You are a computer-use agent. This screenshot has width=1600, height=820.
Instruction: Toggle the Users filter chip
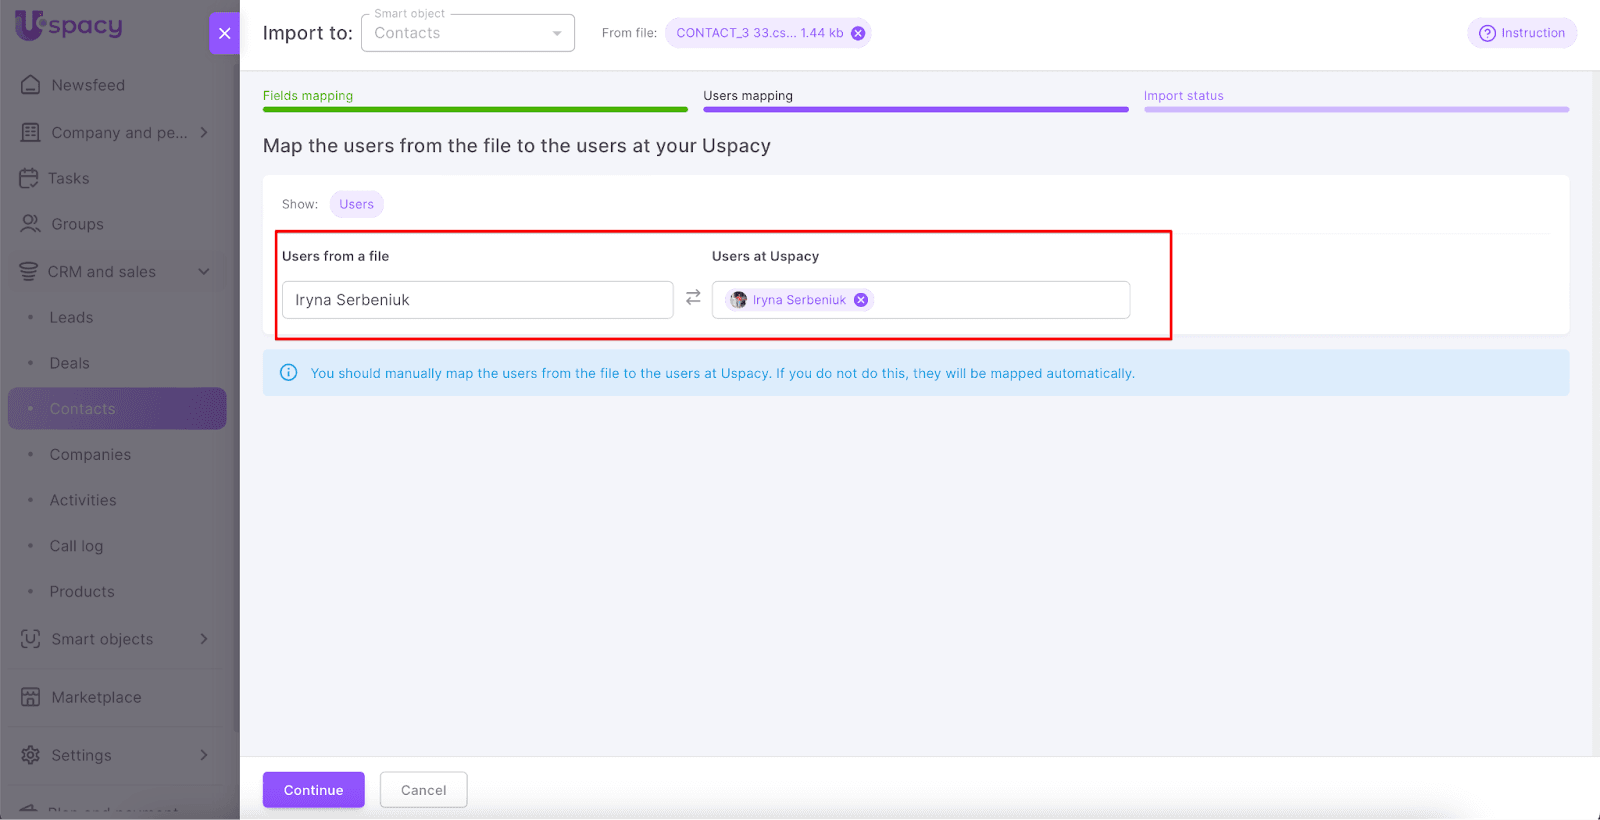coord(356,204)
